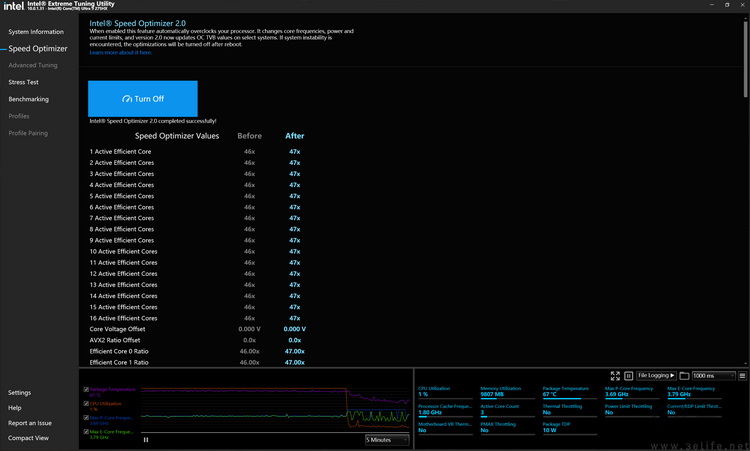This screenshot has height=451, width=750.
Task: Open Profile Pairing in the sidebar
Action: click(x=28, y=133)
